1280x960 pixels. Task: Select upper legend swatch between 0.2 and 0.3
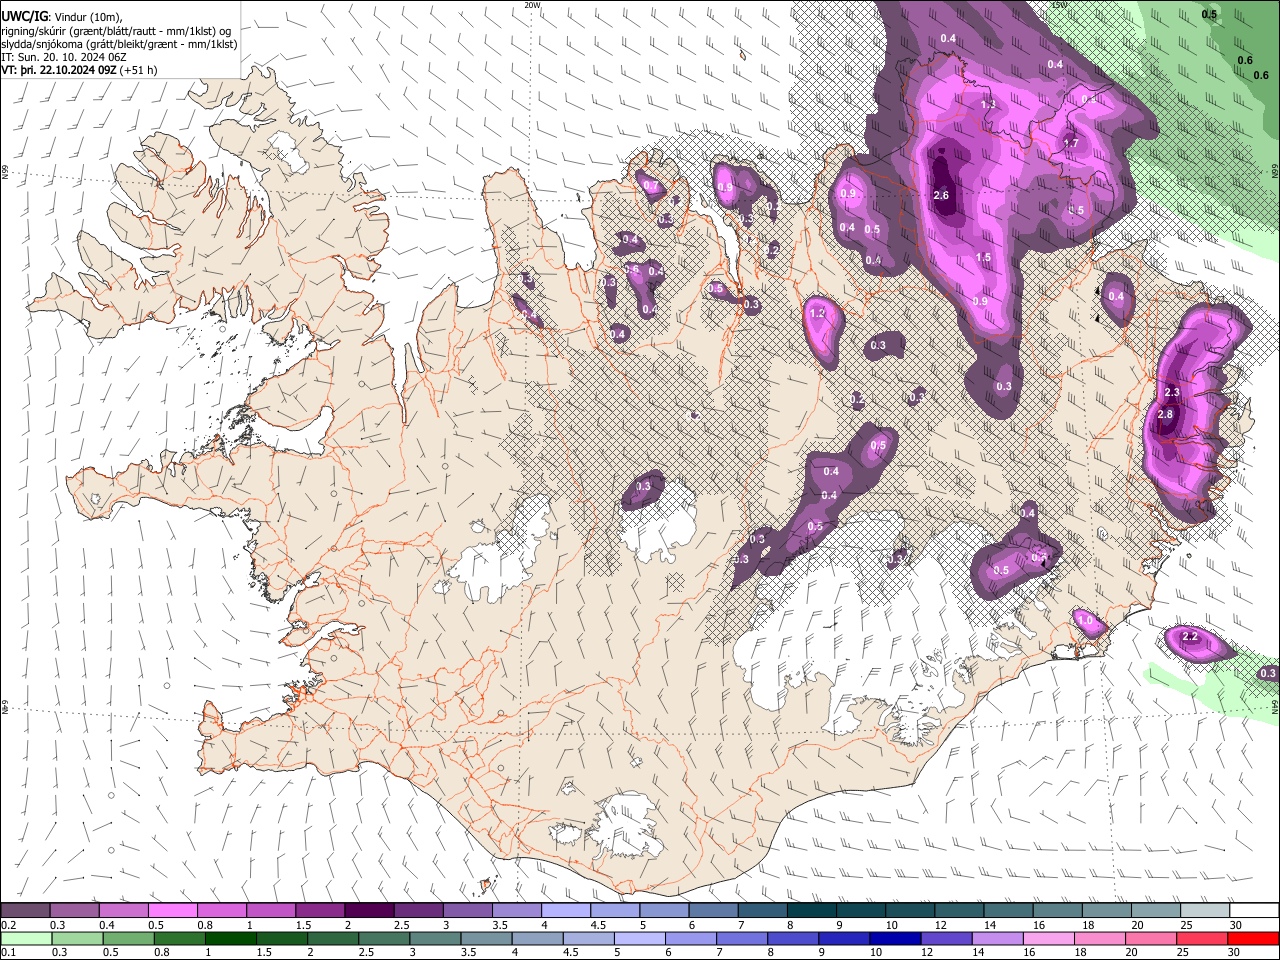(25, 911)
